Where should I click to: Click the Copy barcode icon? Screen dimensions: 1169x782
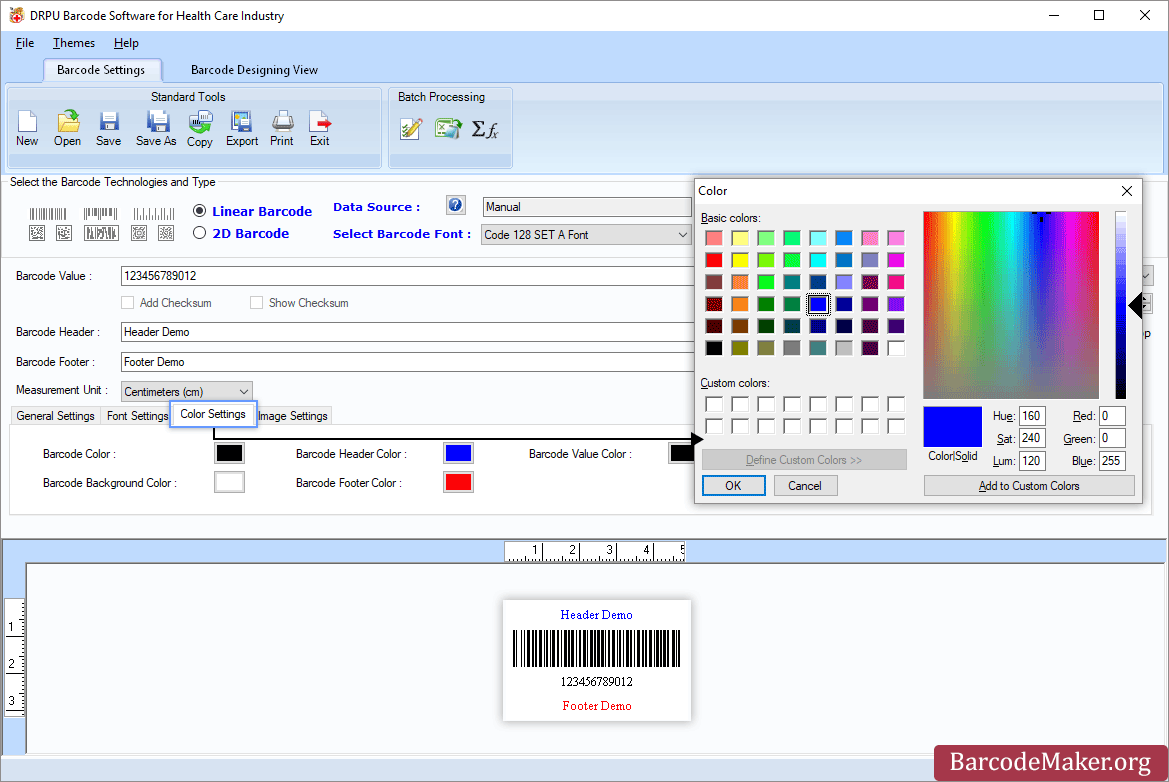(x=200, y=128)
